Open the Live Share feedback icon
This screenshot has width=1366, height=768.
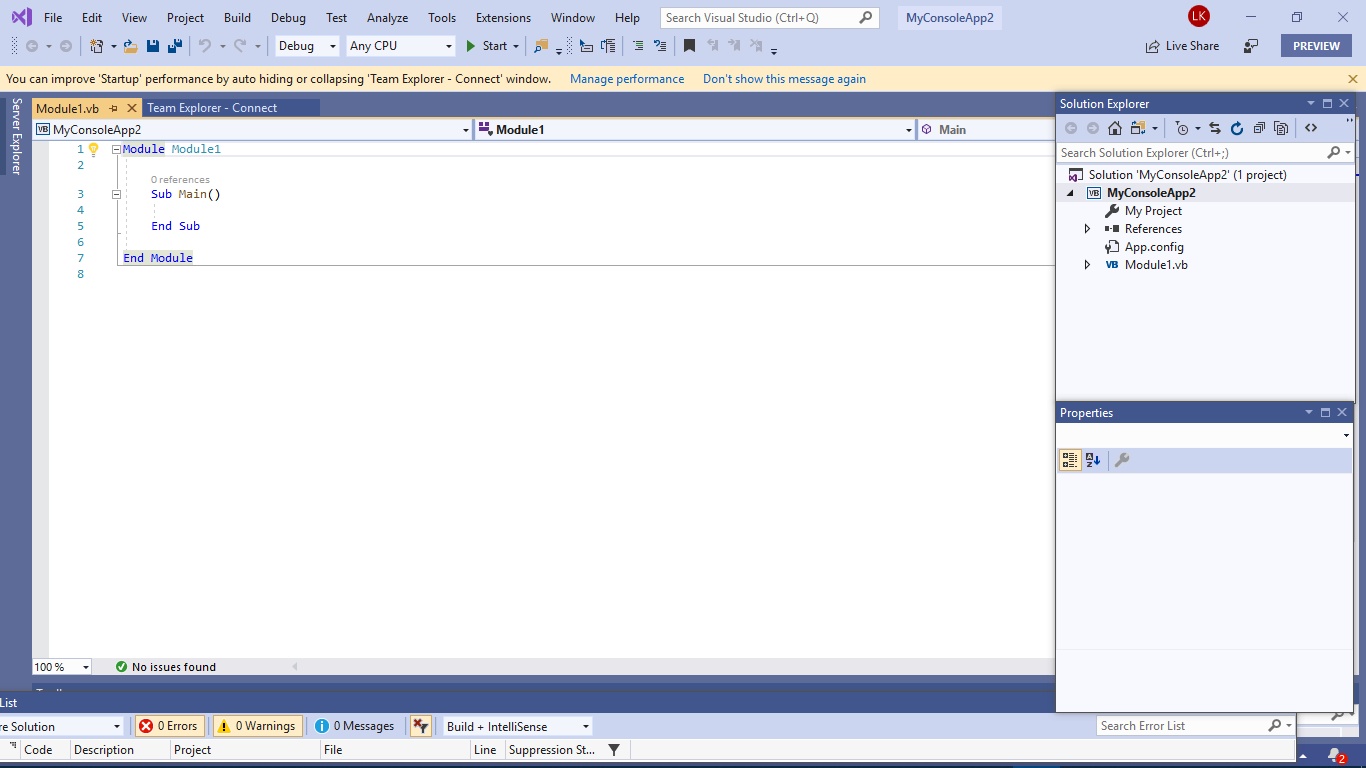point(1251,46)
